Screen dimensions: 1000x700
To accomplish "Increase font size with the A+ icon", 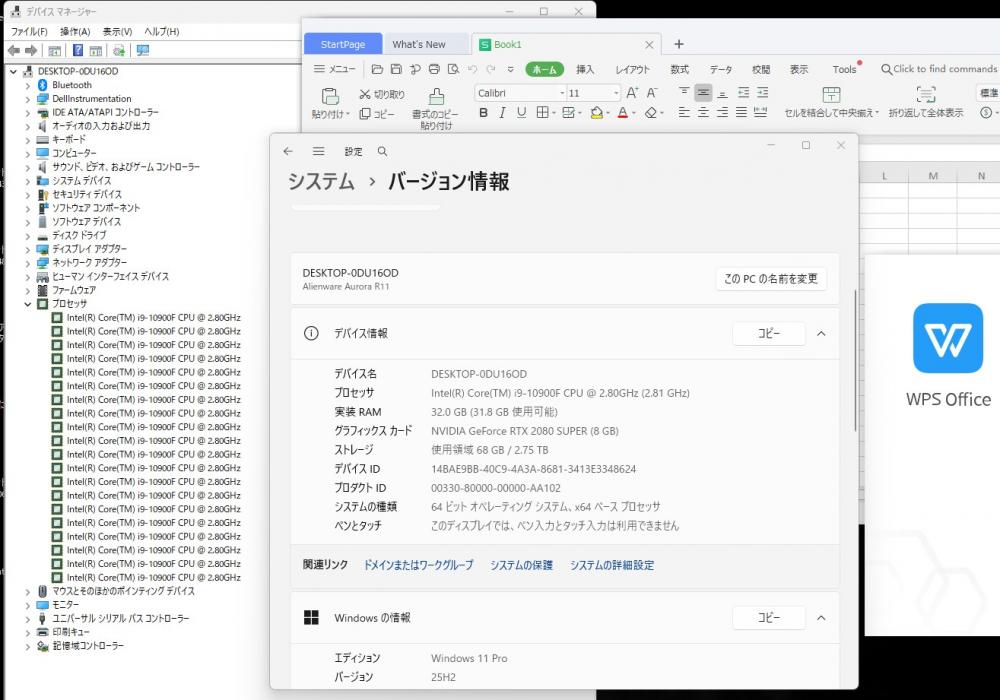I will (632, 93).
